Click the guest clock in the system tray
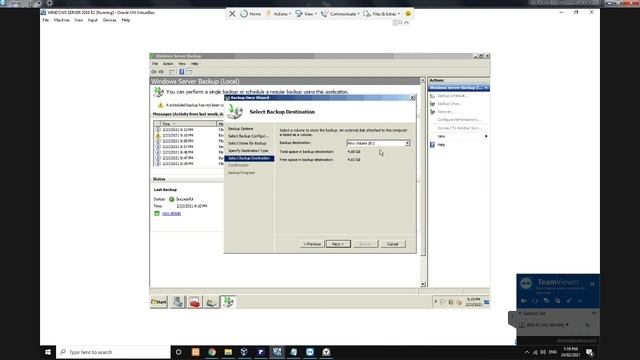640x360 pixels. pos(473,302)
